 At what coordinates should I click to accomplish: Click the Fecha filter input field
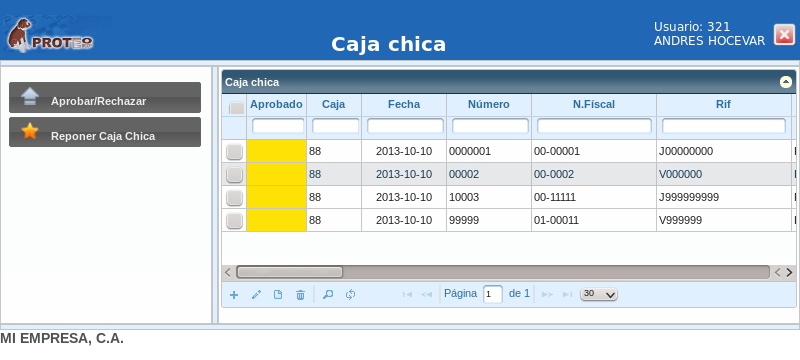(x=406, y=126)
